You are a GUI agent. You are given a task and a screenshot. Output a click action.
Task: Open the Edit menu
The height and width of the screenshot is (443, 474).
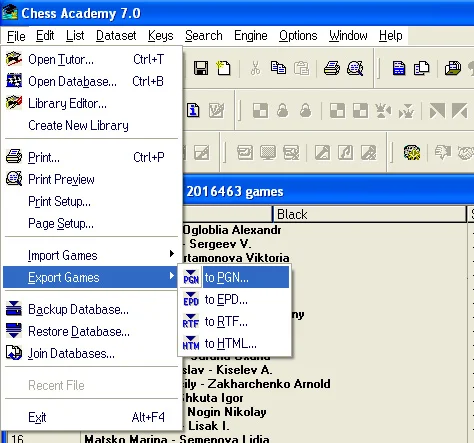45,36
